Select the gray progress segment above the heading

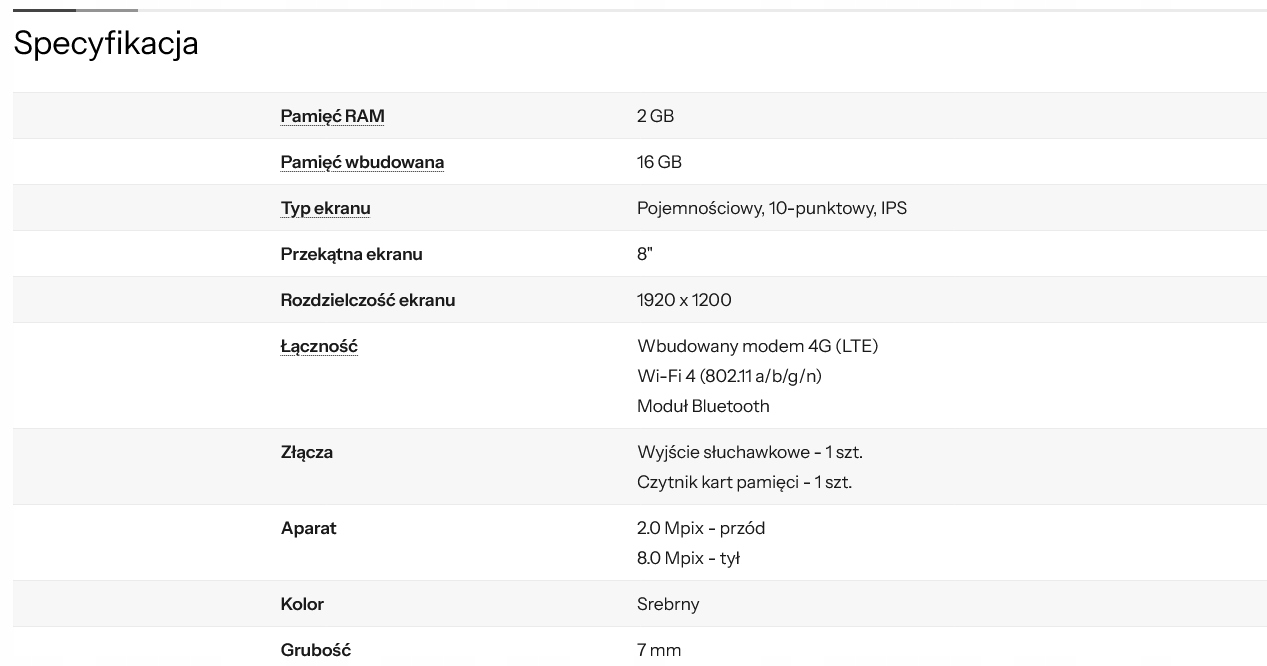pos(106,10)
